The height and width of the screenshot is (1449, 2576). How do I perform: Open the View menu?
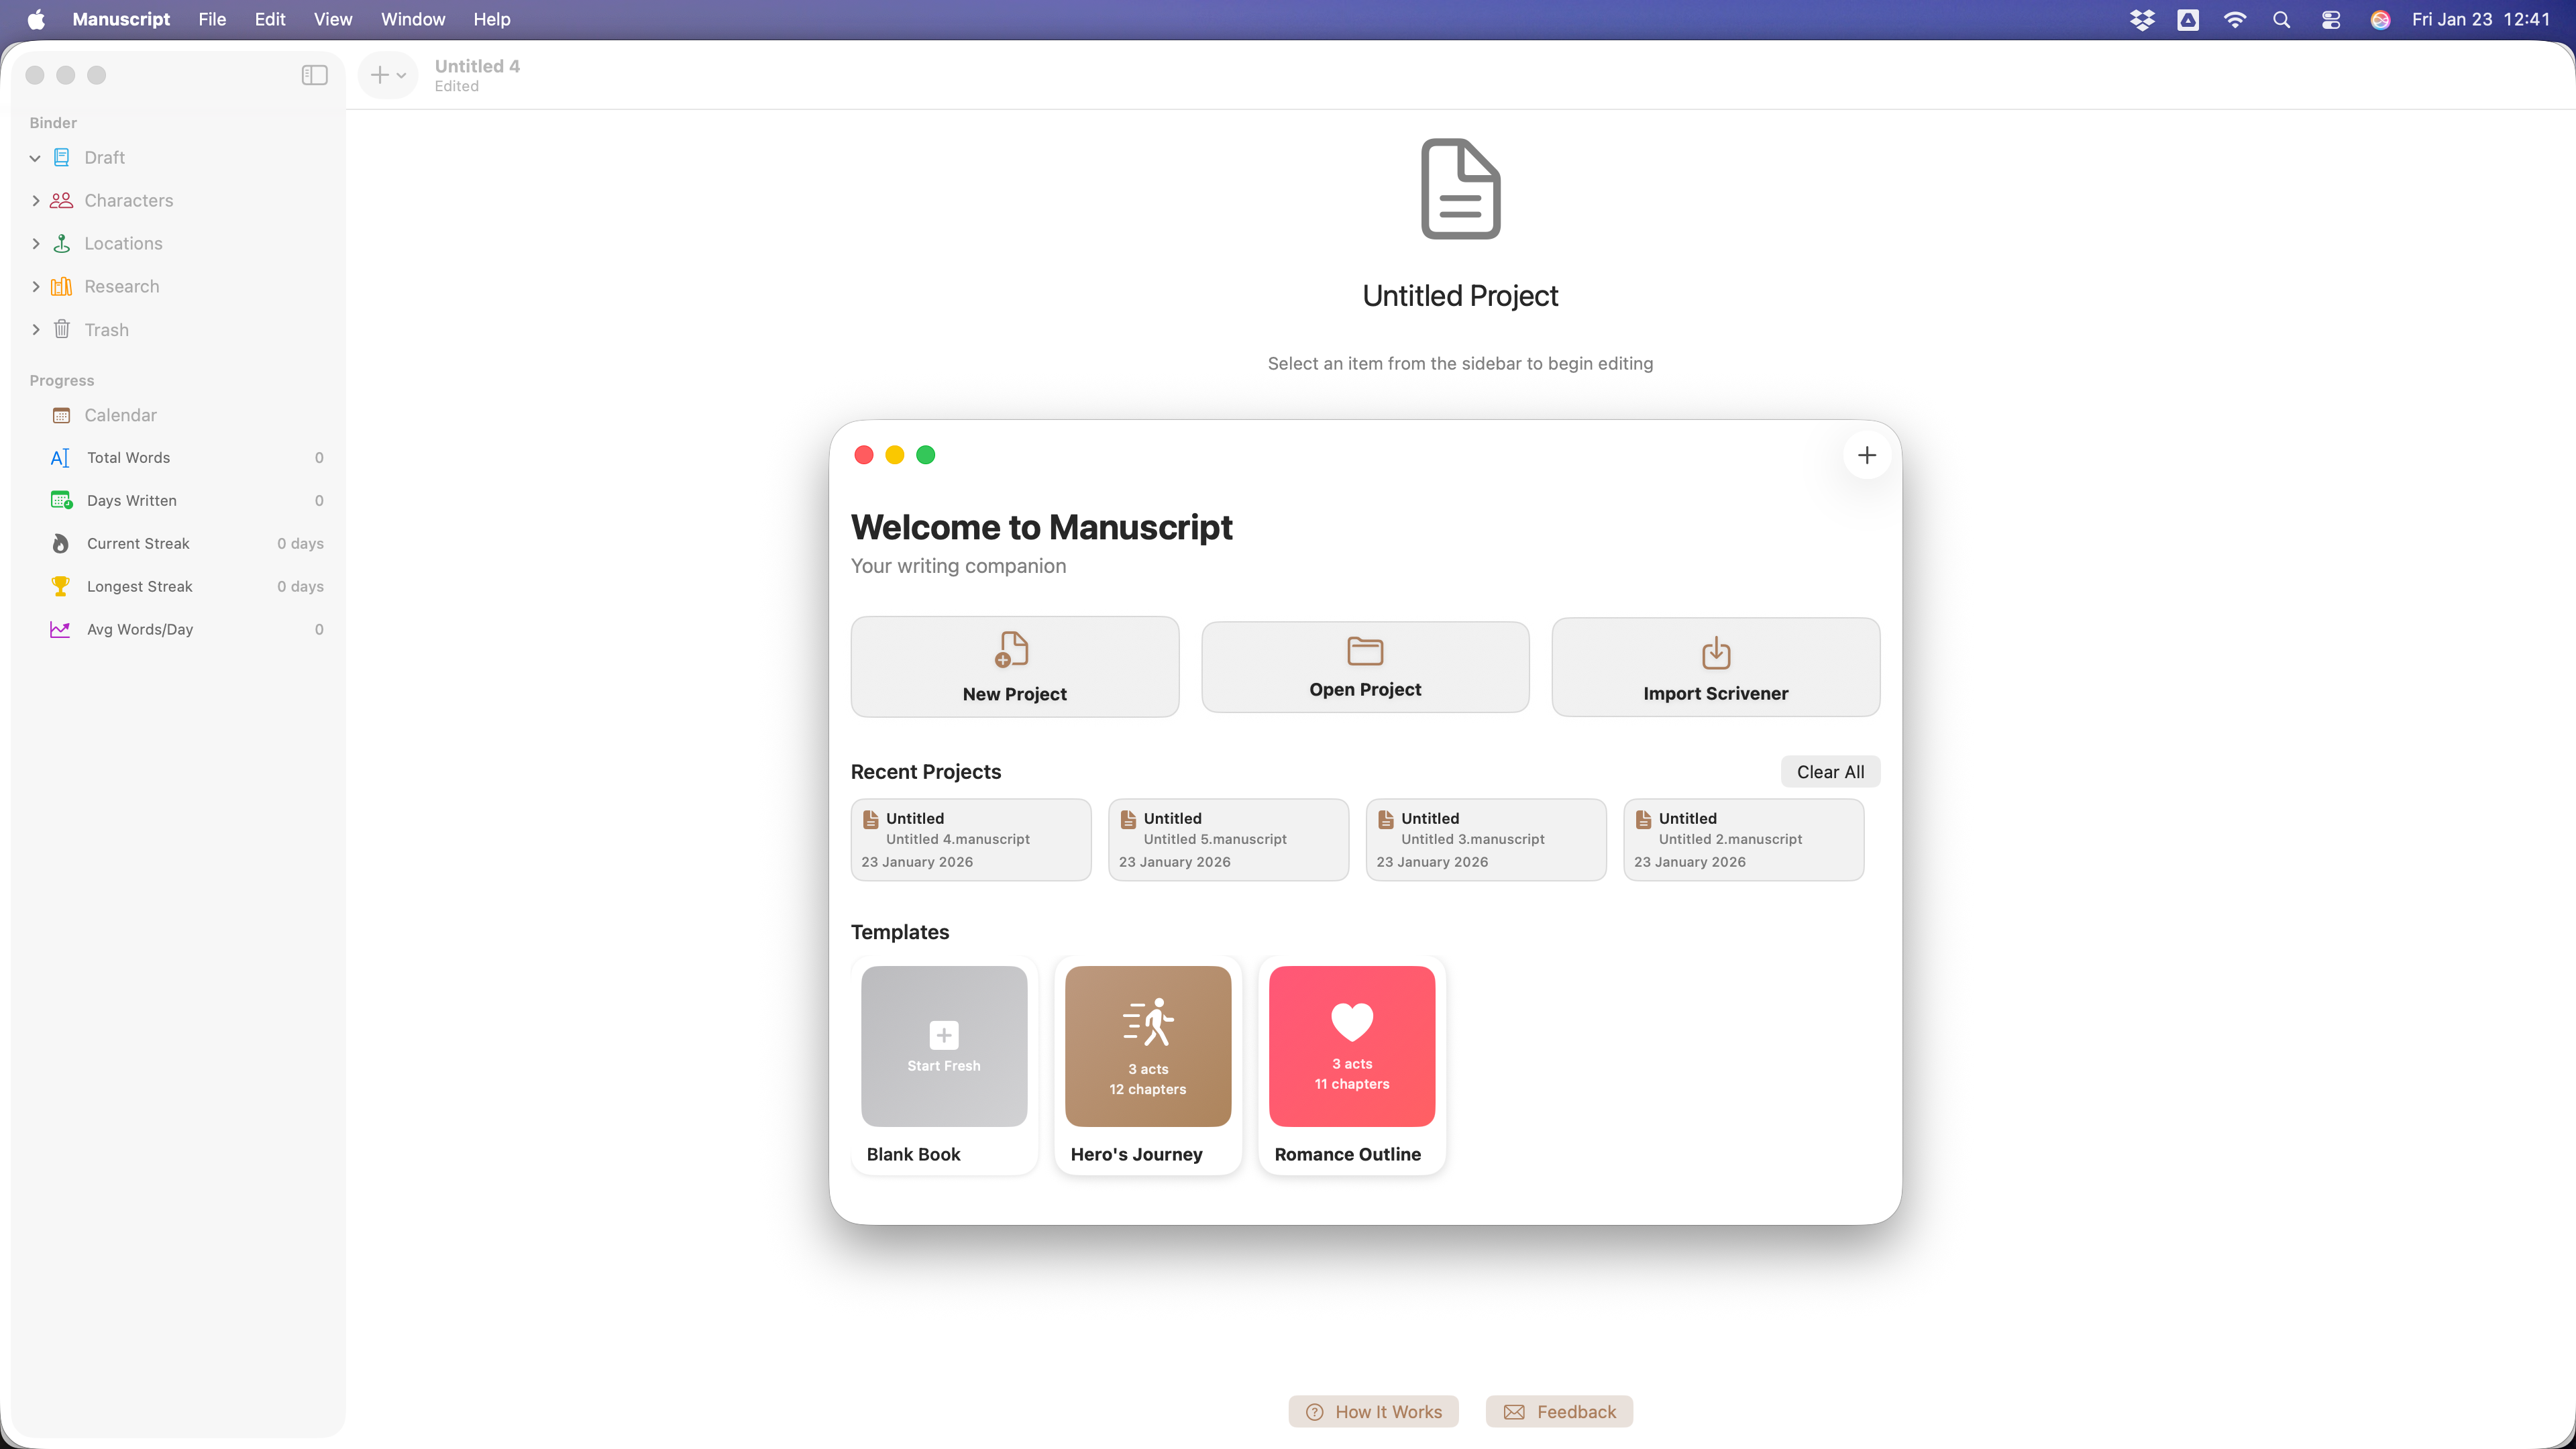[332, 19]
